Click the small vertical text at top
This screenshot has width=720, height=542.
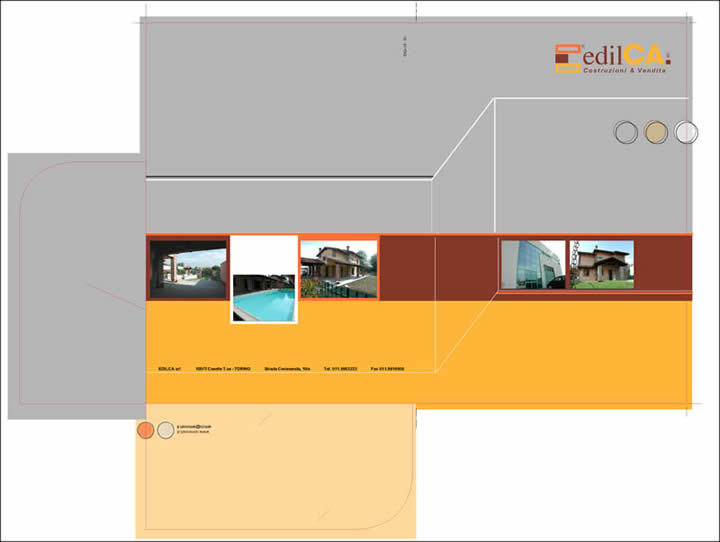(404, 47)
